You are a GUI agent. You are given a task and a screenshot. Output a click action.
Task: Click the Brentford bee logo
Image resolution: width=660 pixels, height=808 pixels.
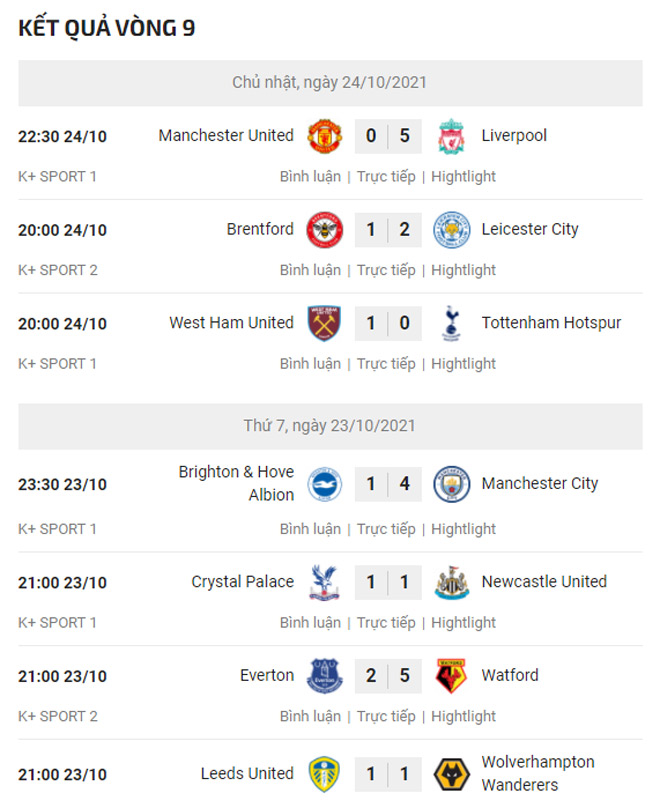324,230
